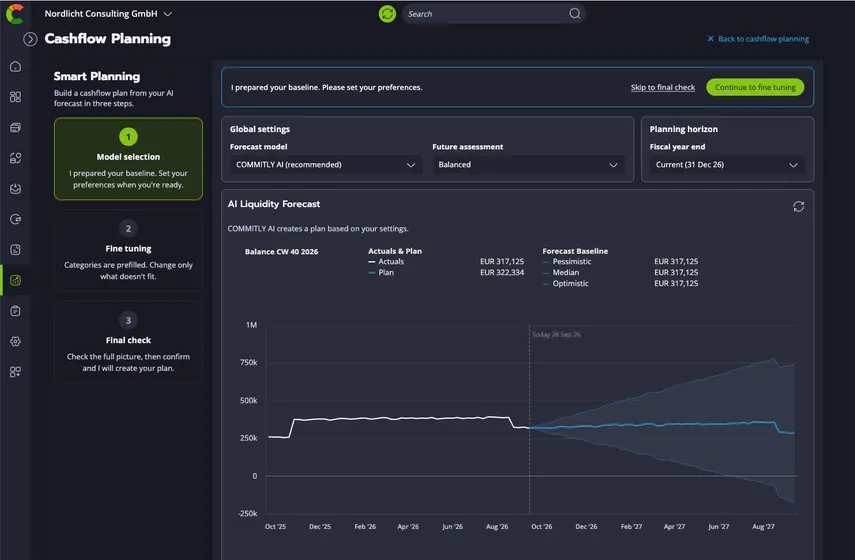Click Skip to final check link
This screenshot has height=560, width=855.
(x=663, y=87)
